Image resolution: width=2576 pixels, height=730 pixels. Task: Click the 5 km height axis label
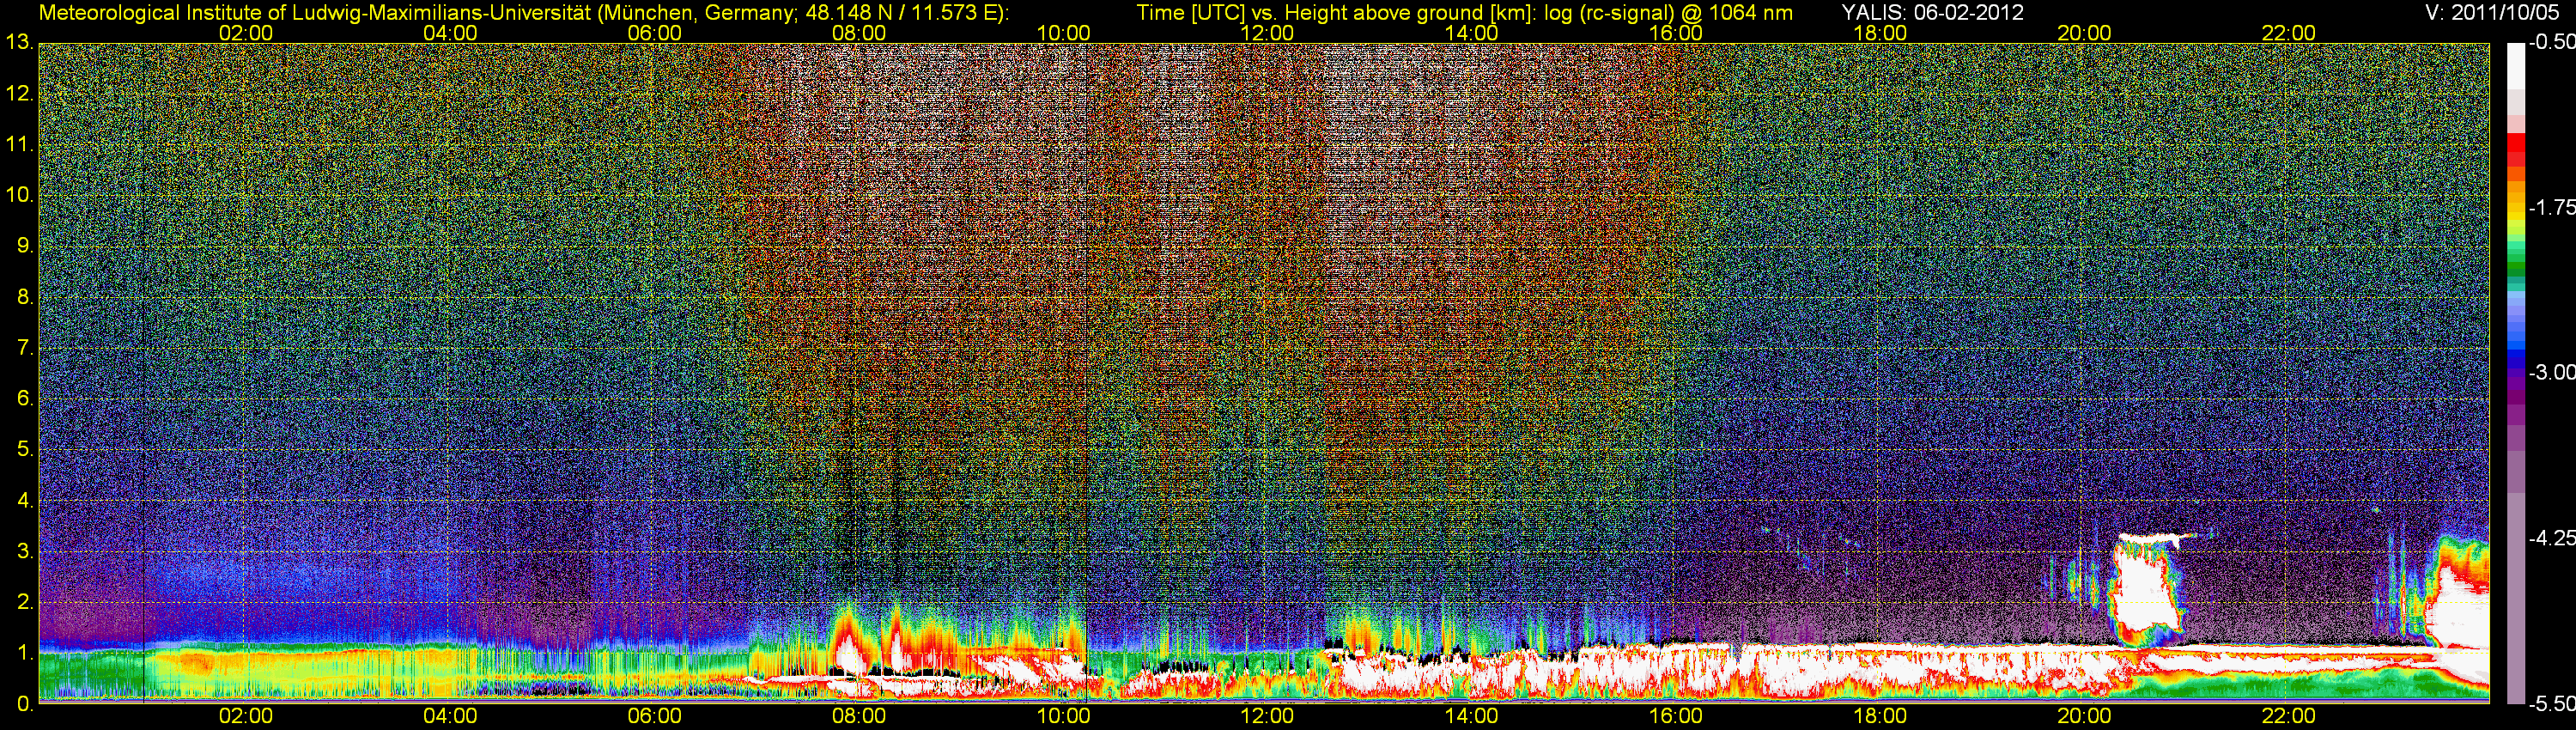(x=25, y=450)
